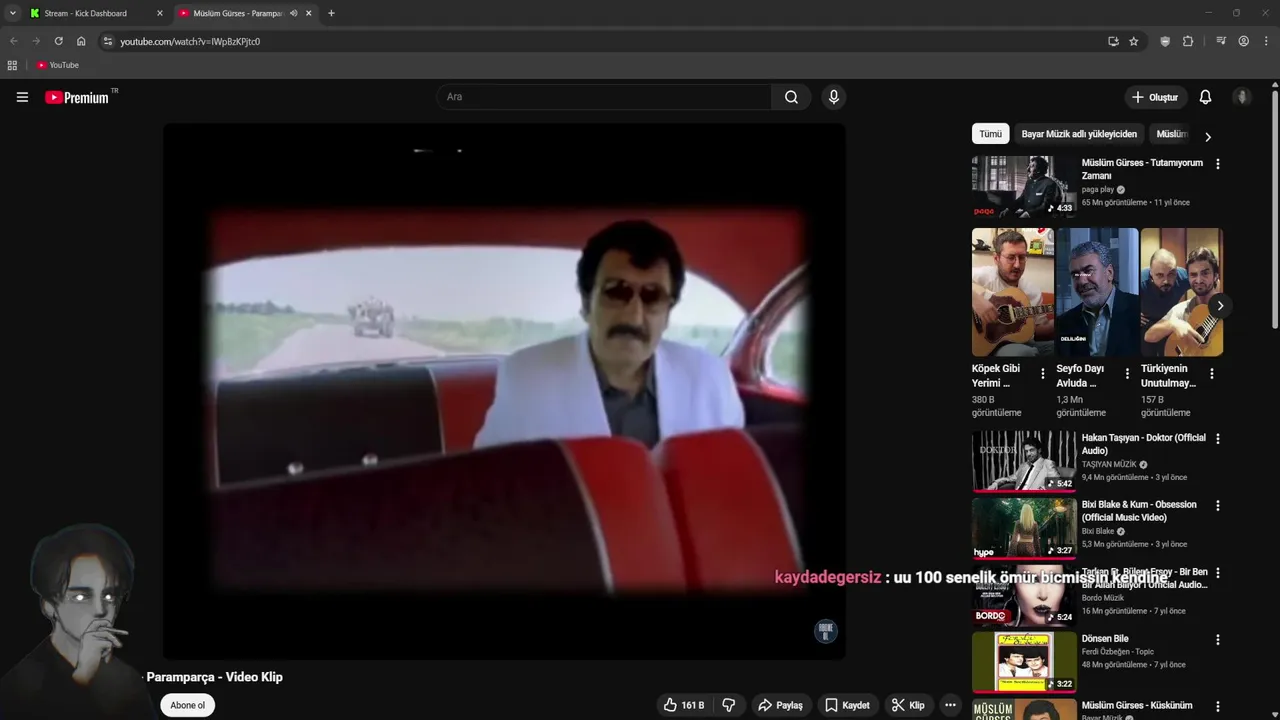
Task: Open options for Bir Ben Bir Allah video
Action: coord(1217,573)
